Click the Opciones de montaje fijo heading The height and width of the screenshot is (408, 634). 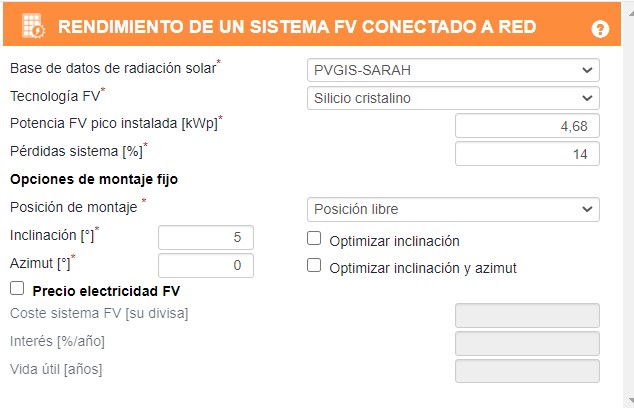coord(93,180)
